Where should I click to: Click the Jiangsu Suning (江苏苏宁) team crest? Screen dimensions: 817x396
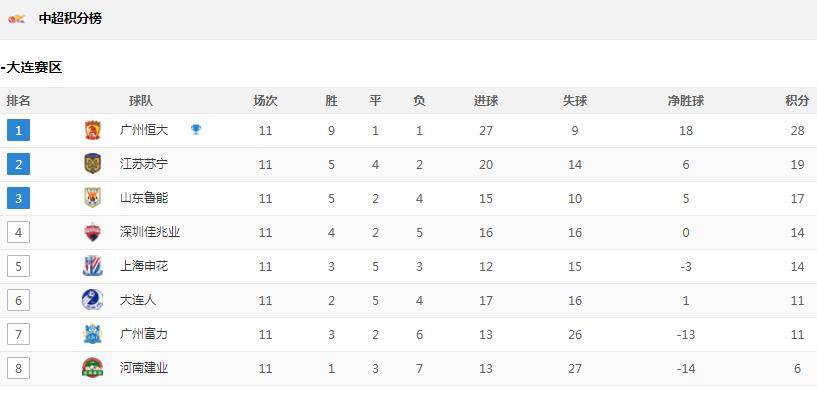(92, 164)
